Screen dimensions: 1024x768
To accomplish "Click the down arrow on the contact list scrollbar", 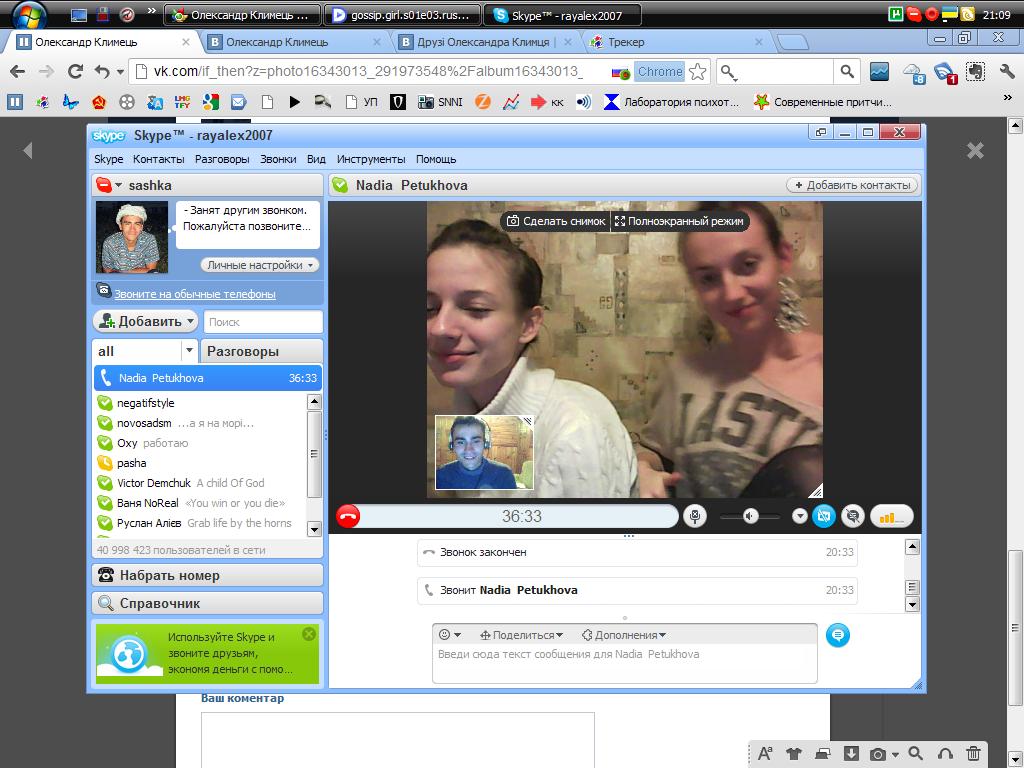I will point(314,529).
